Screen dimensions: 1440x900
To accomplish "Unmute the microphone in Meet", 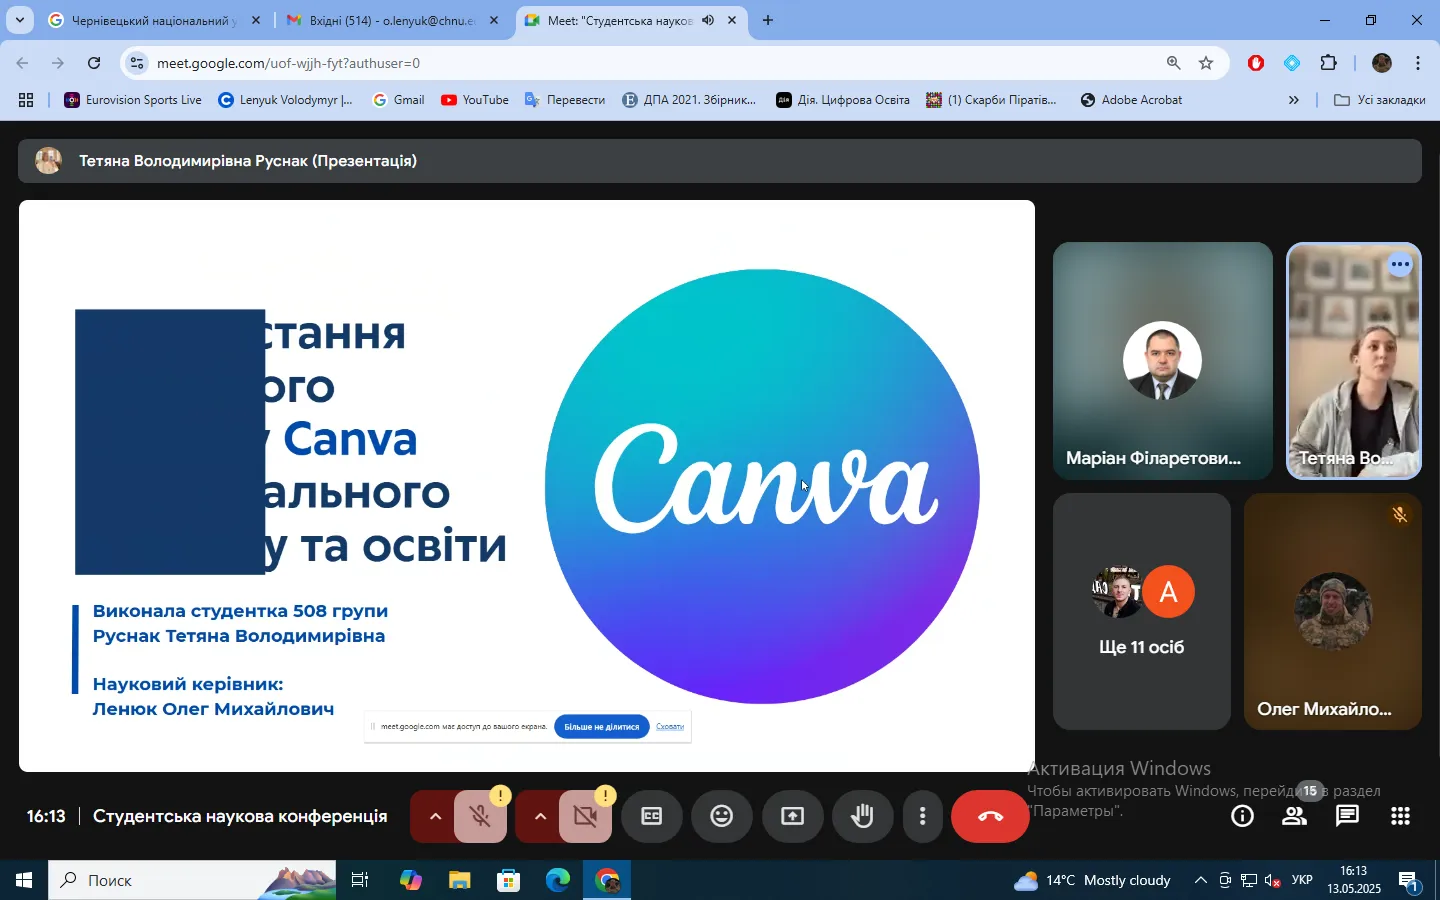I will point(480,817).
